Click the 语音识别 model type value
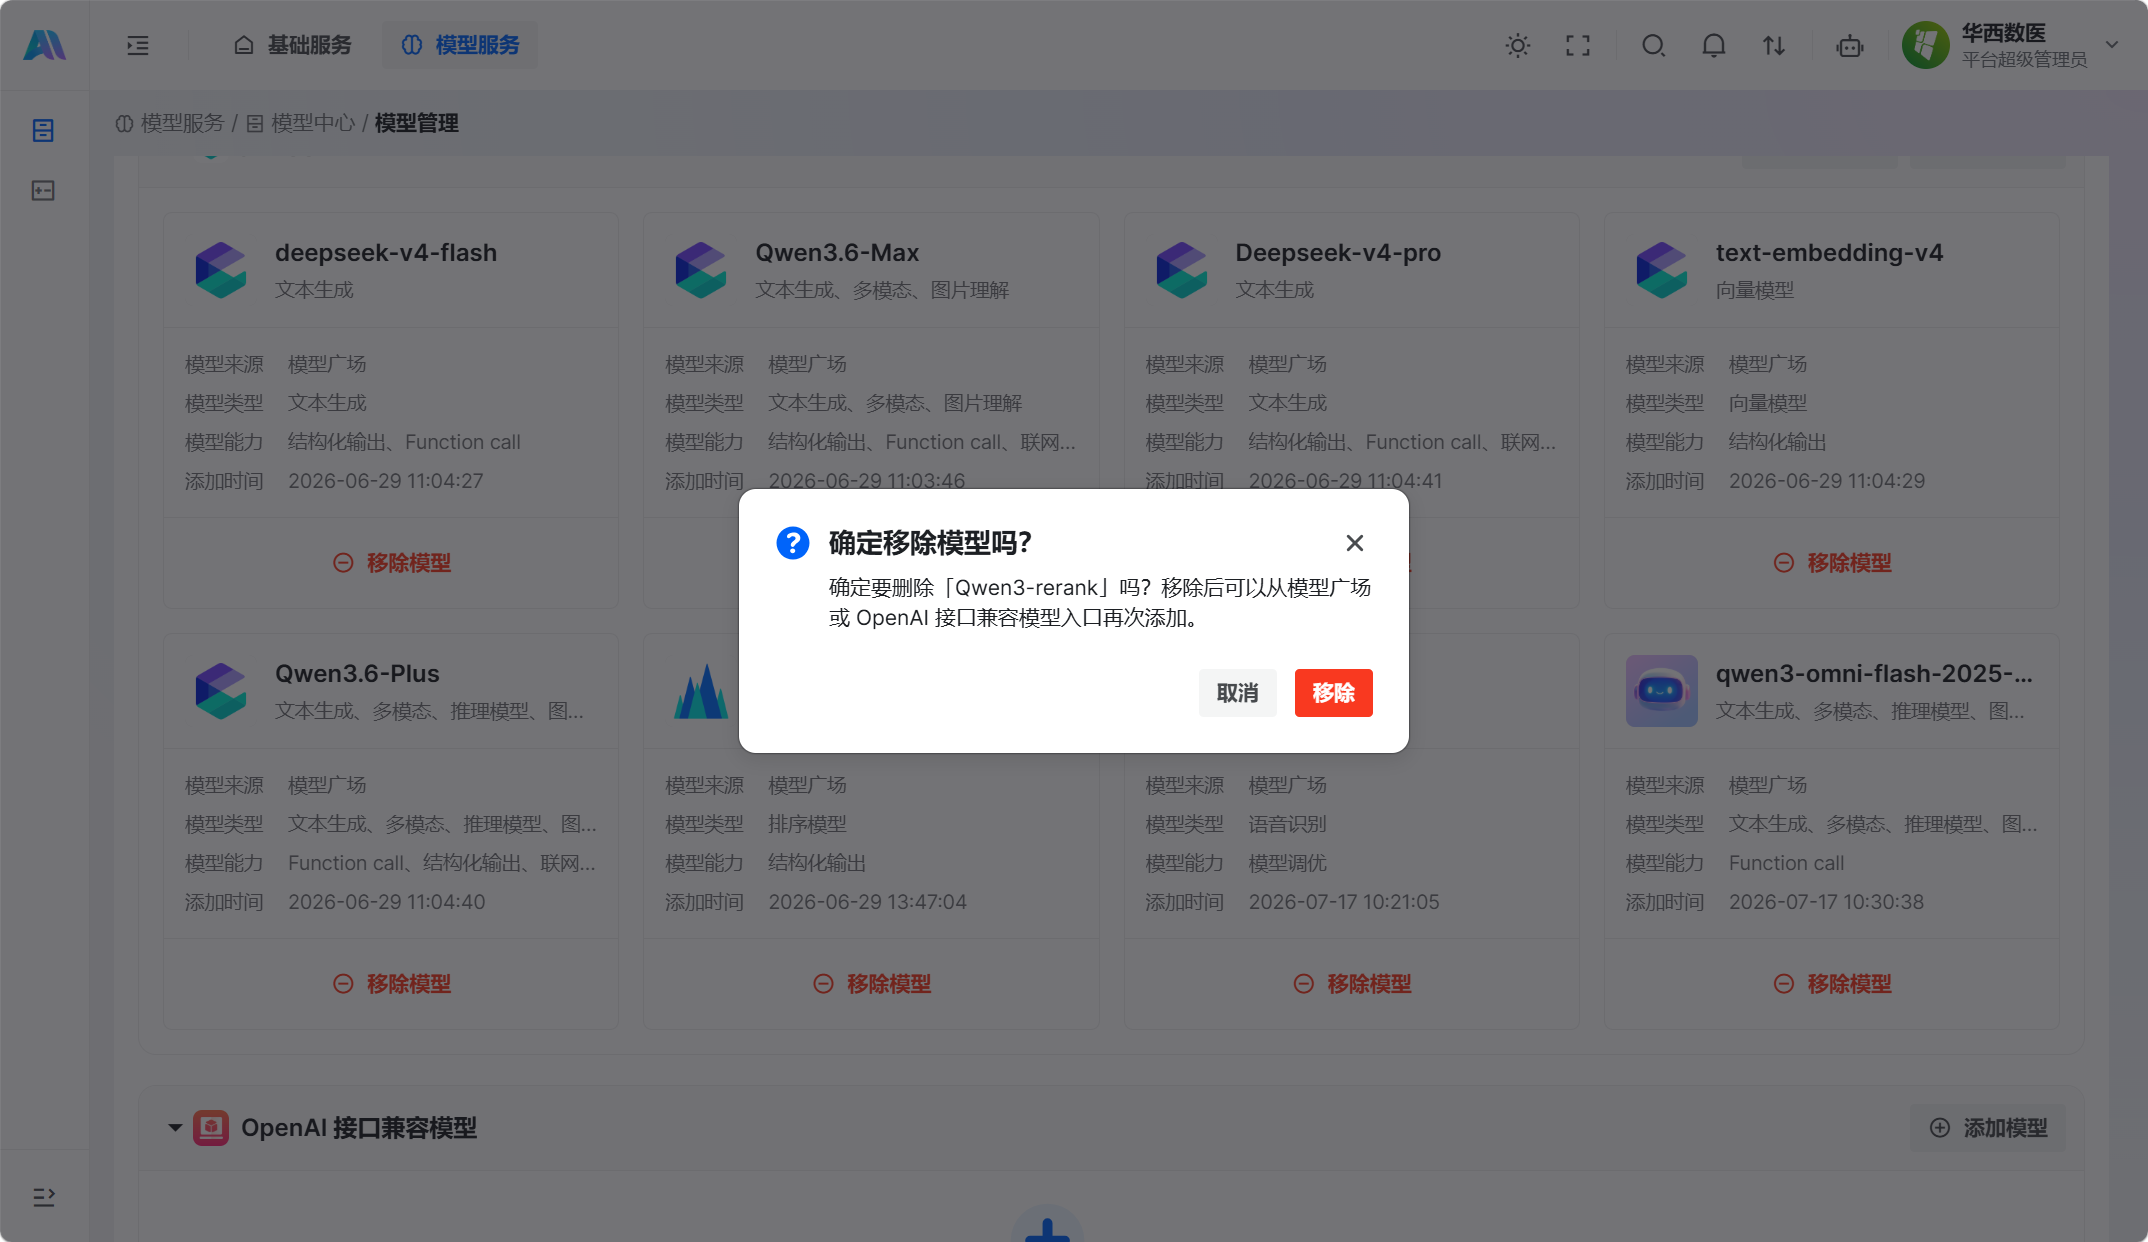 click(1287, 824)
